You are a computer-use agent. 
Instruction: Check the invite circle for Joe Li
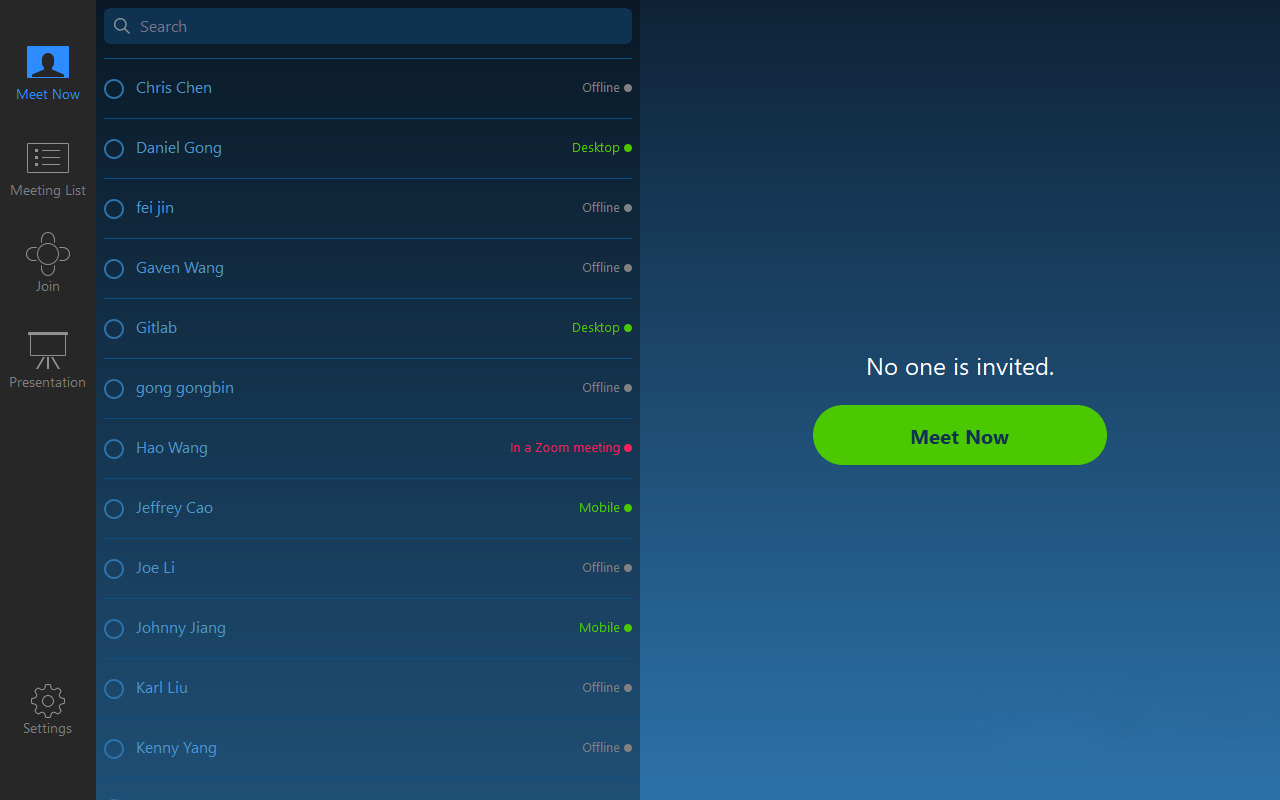(x=114, y=569)
